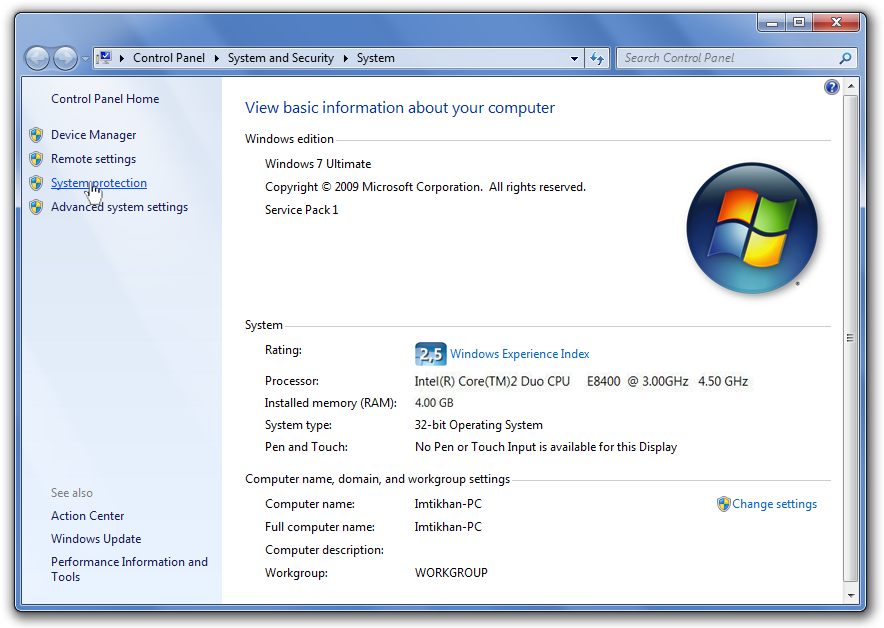Click the Imtikhan-PC Computer name value
This screenshot has width=884, height=628.
coord(448,504)
